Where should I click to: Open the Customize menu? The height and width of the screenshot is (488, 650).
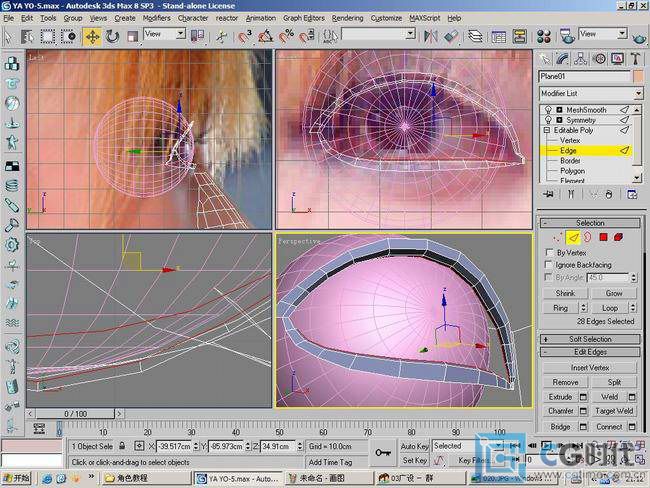pos(386,18)
